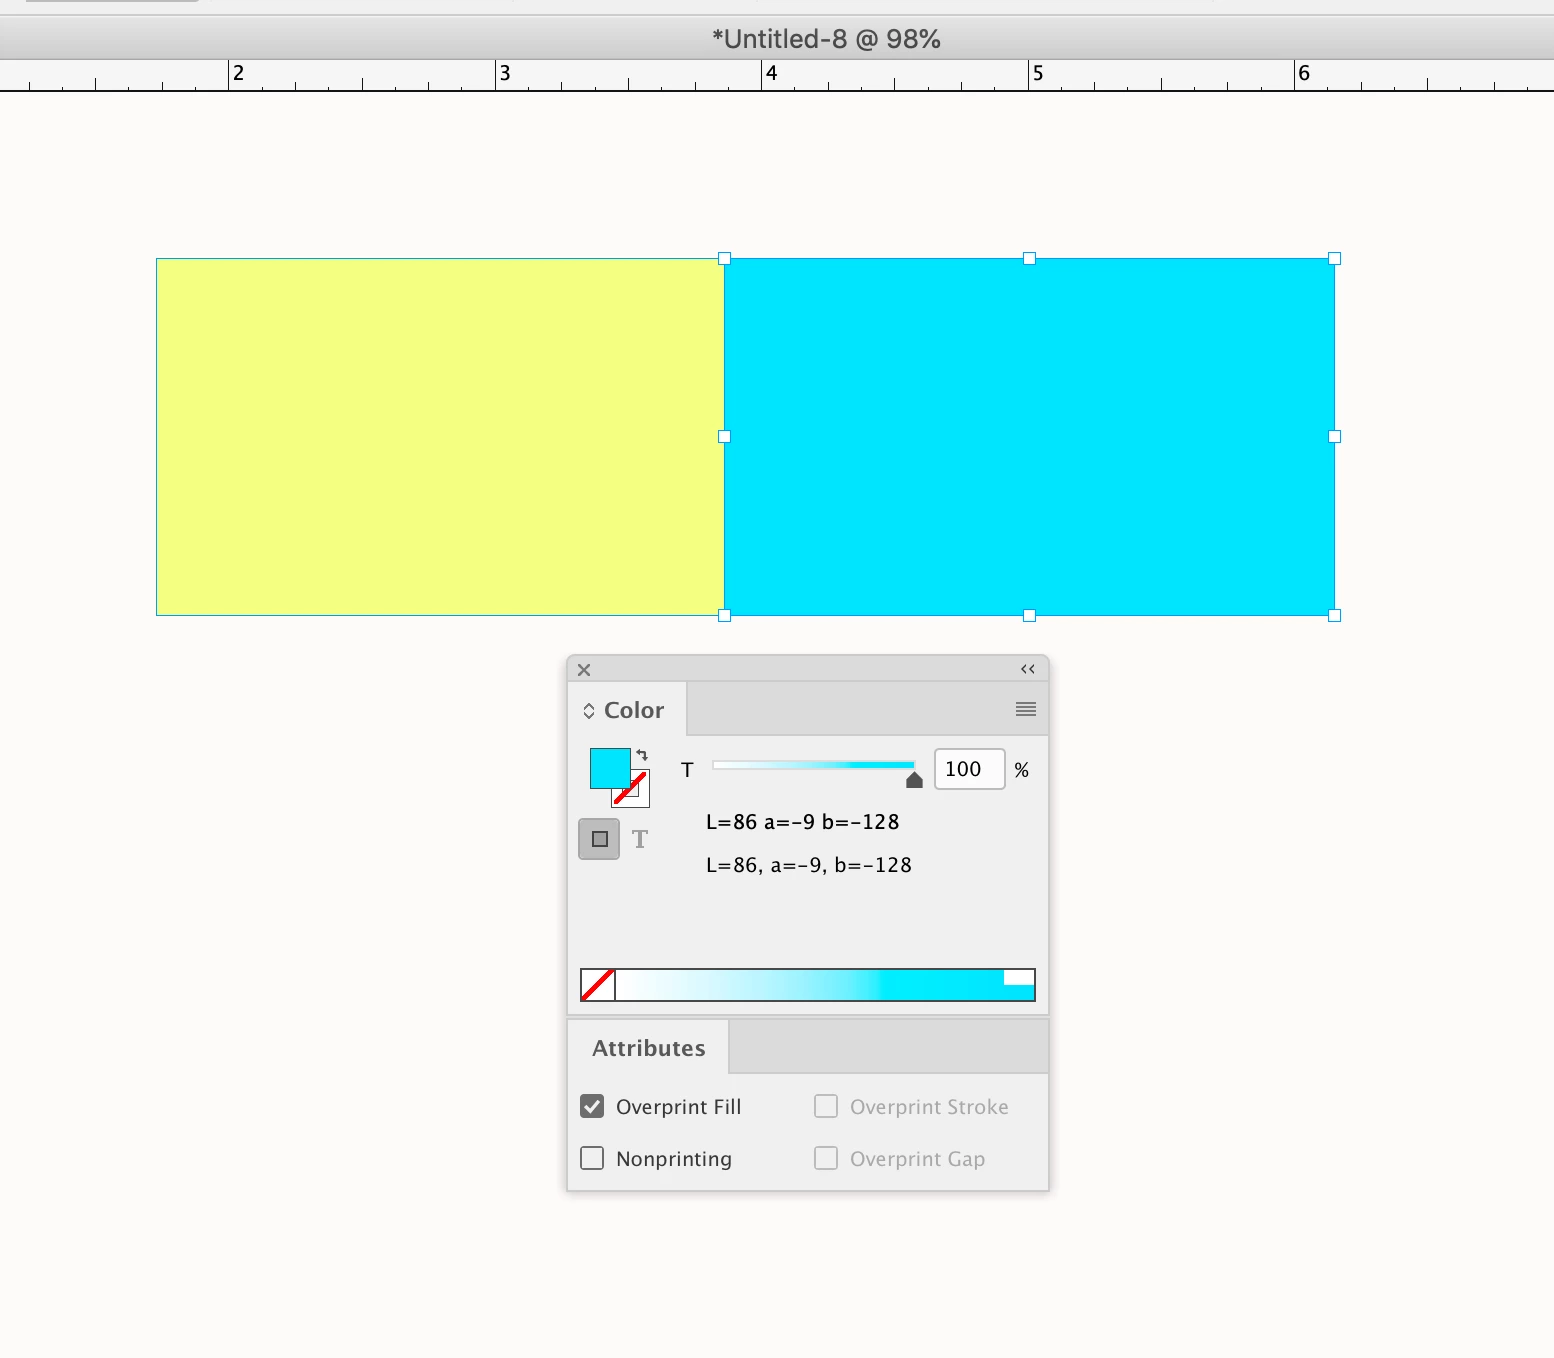
Task: Uncheck the Overprint Fill checkbox
Action: (592, 1106)
